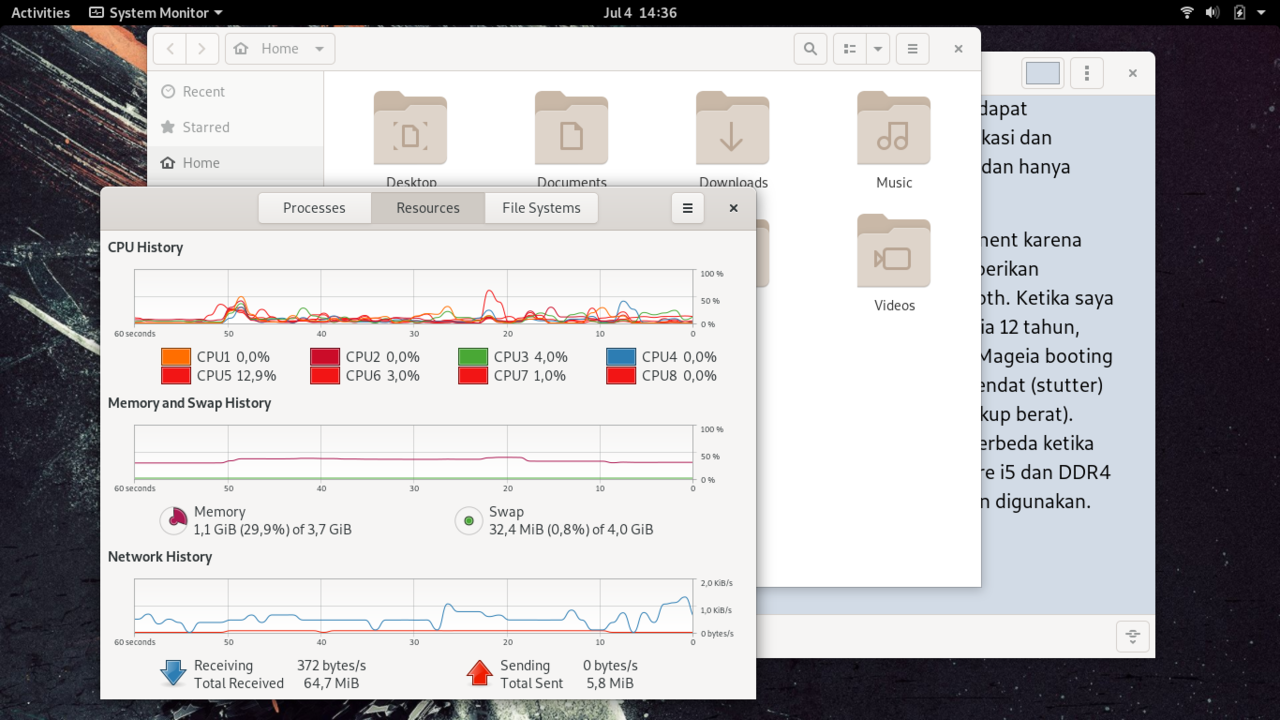Image resolution: width=1280 pixels, height=720 pixels.
Task: Open System Monitor hamburger menu
Action: click(687, 208)
